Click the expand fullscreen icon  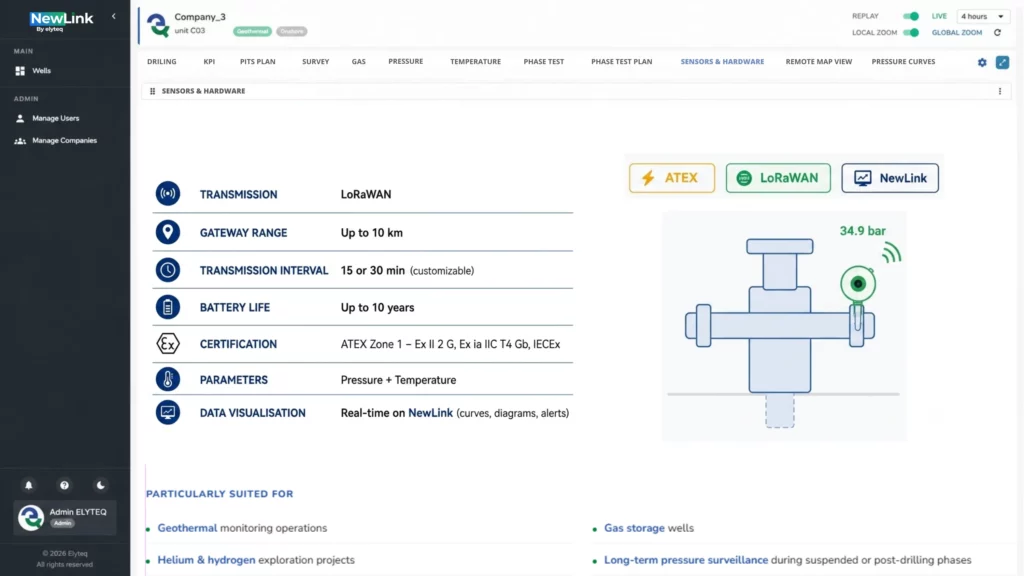point(1002,63)
